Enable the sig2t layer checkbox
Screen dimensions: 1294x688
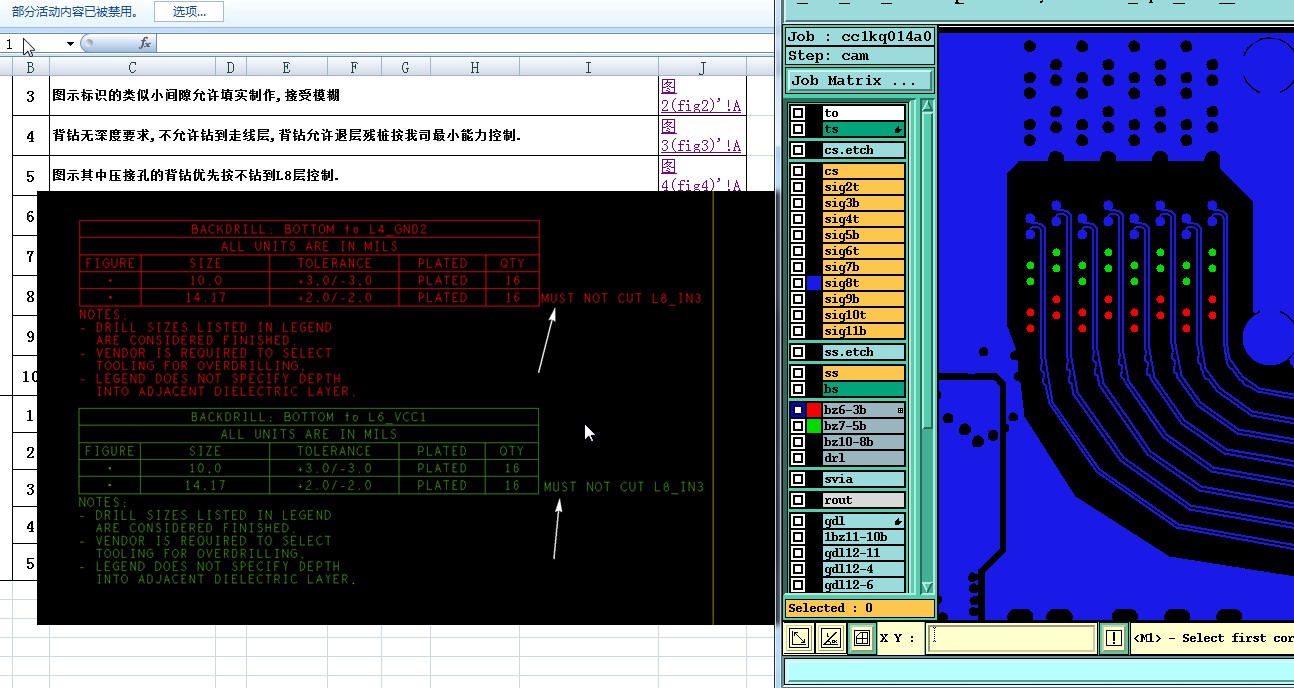(798, 188)
